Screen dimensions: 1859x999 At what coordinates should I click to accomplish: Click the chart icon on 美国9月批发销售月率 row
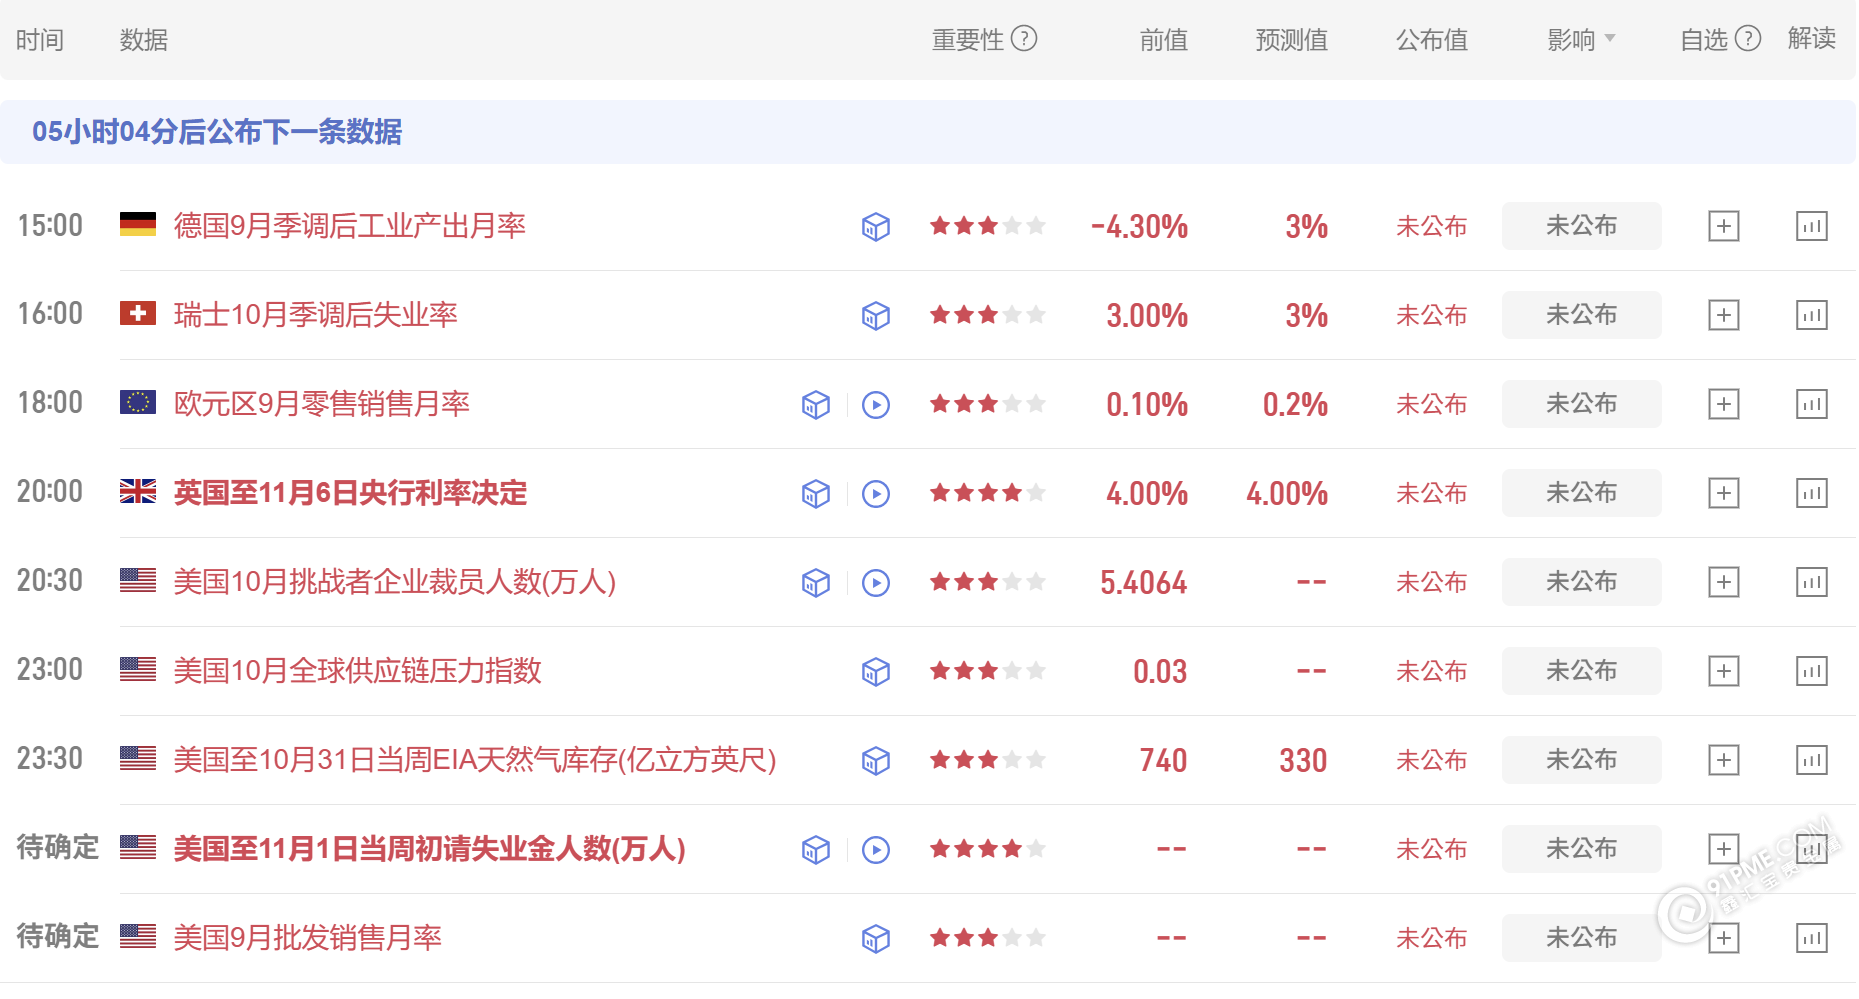tap(1812, 937)
